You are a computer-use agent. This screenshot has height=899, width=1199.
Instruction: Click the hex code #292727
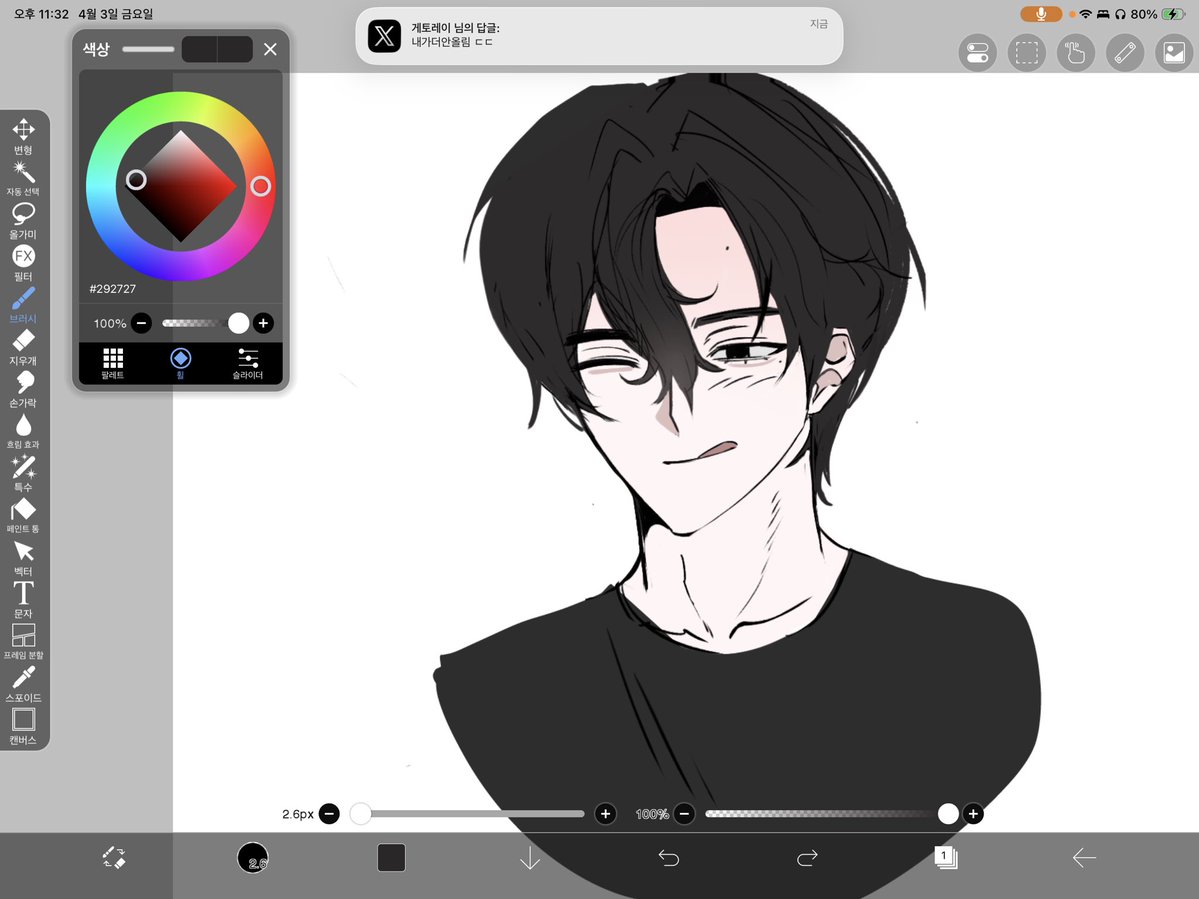pyautogui.click(x=112, y=289)
